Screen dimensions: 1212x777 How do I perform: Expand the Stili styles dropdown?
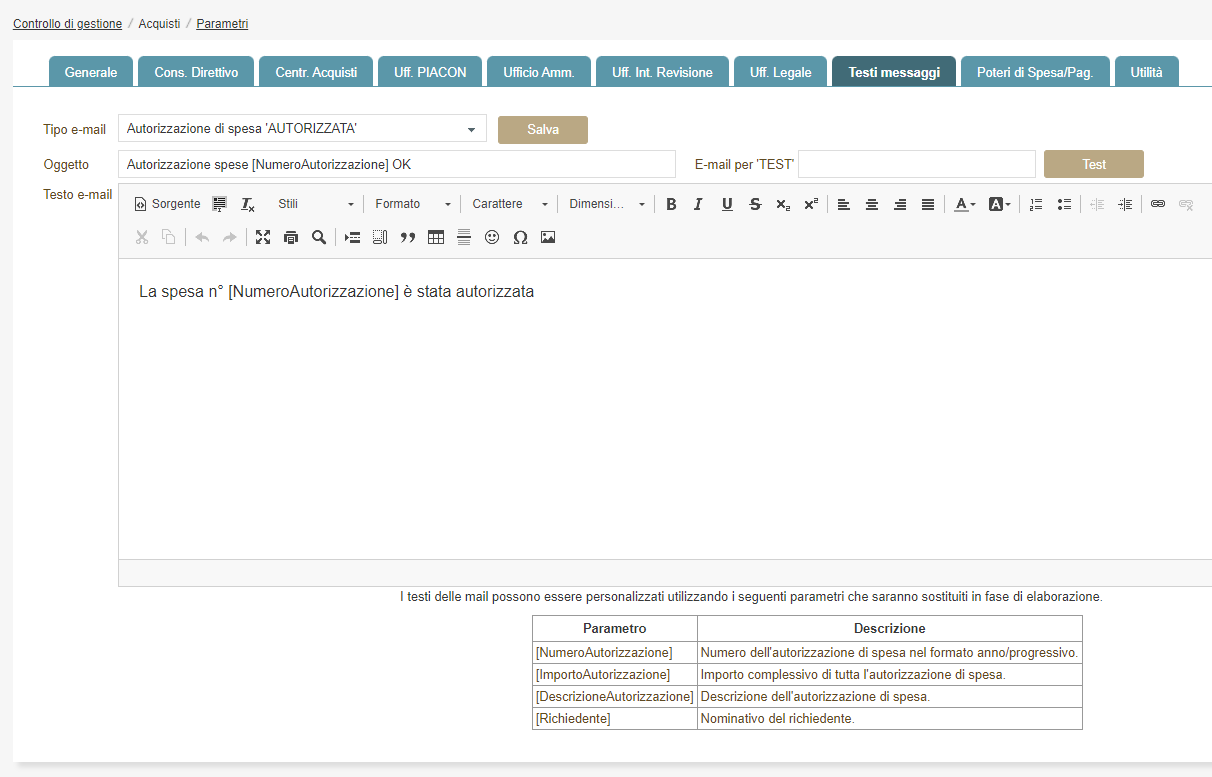pyautogui.click(x=315, y=204)
